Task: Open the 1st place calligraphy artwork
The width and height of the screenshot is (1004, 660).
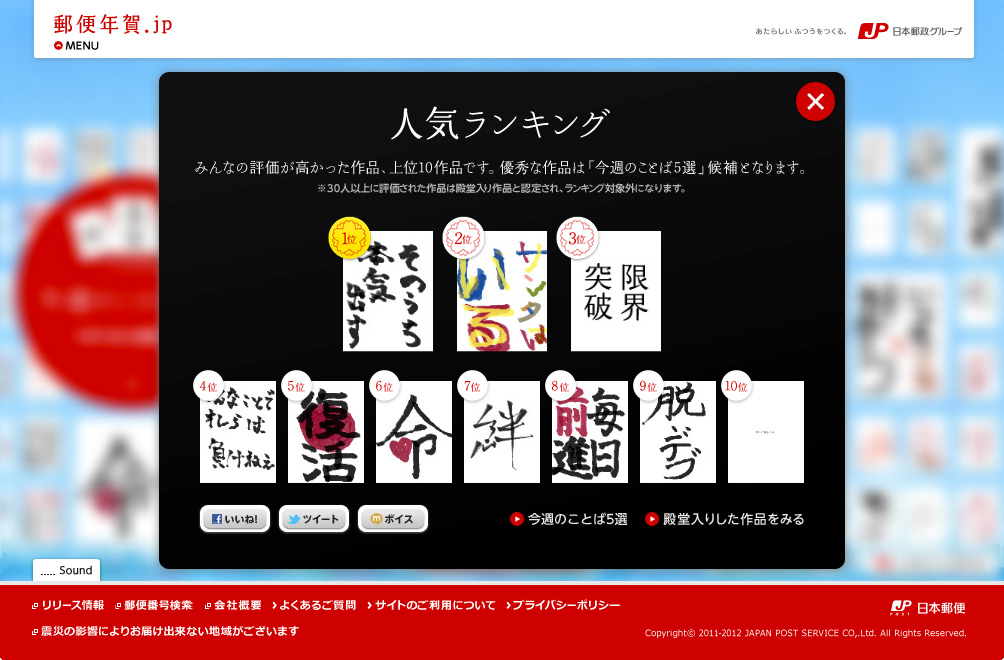Action: [388, 291]
